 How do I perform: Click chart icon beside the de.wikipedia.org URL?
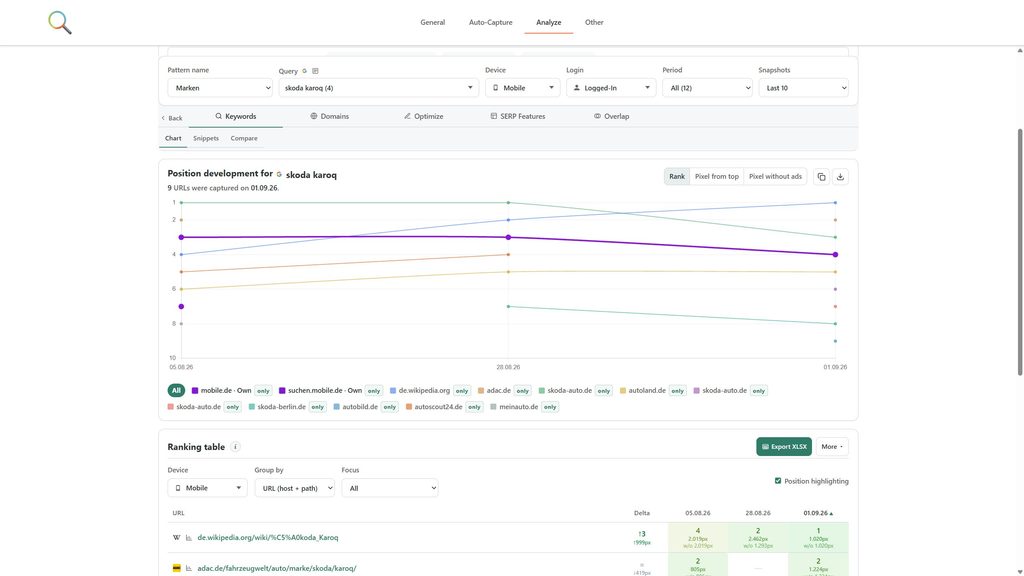point(189,537)
